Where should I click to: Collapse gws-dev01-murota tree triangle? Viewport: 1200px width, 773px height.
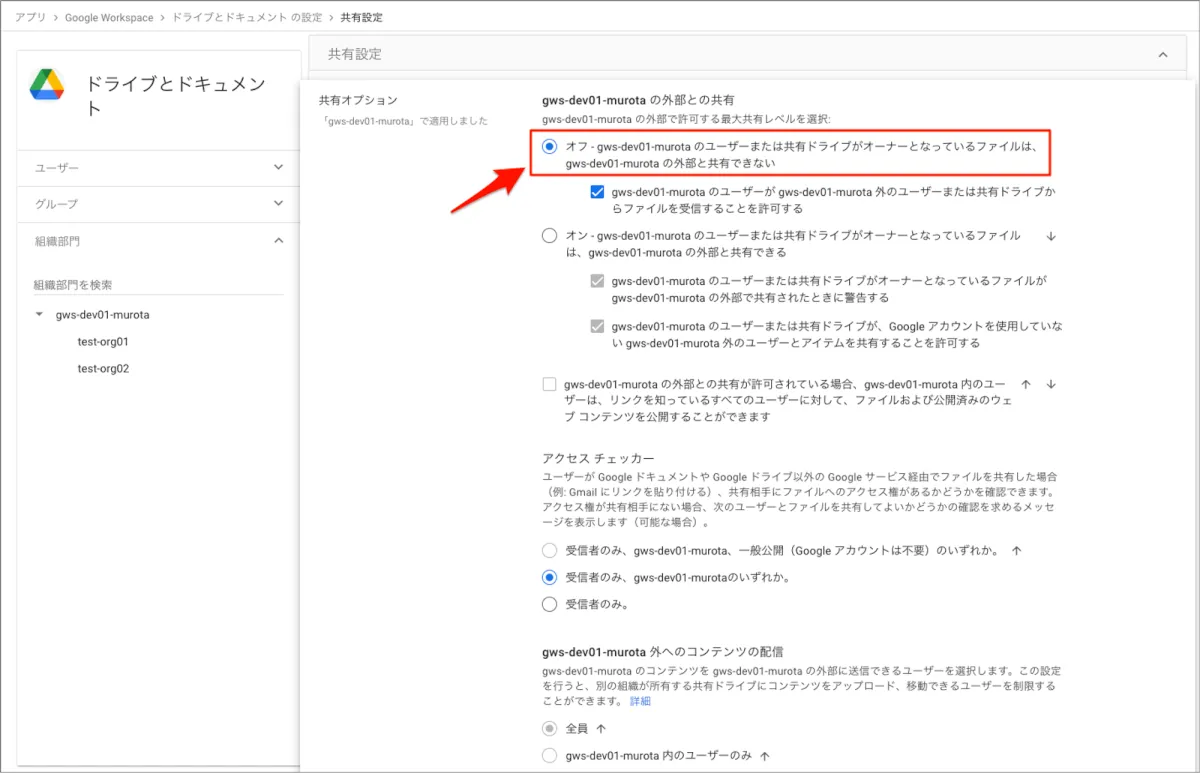[40, 315]
